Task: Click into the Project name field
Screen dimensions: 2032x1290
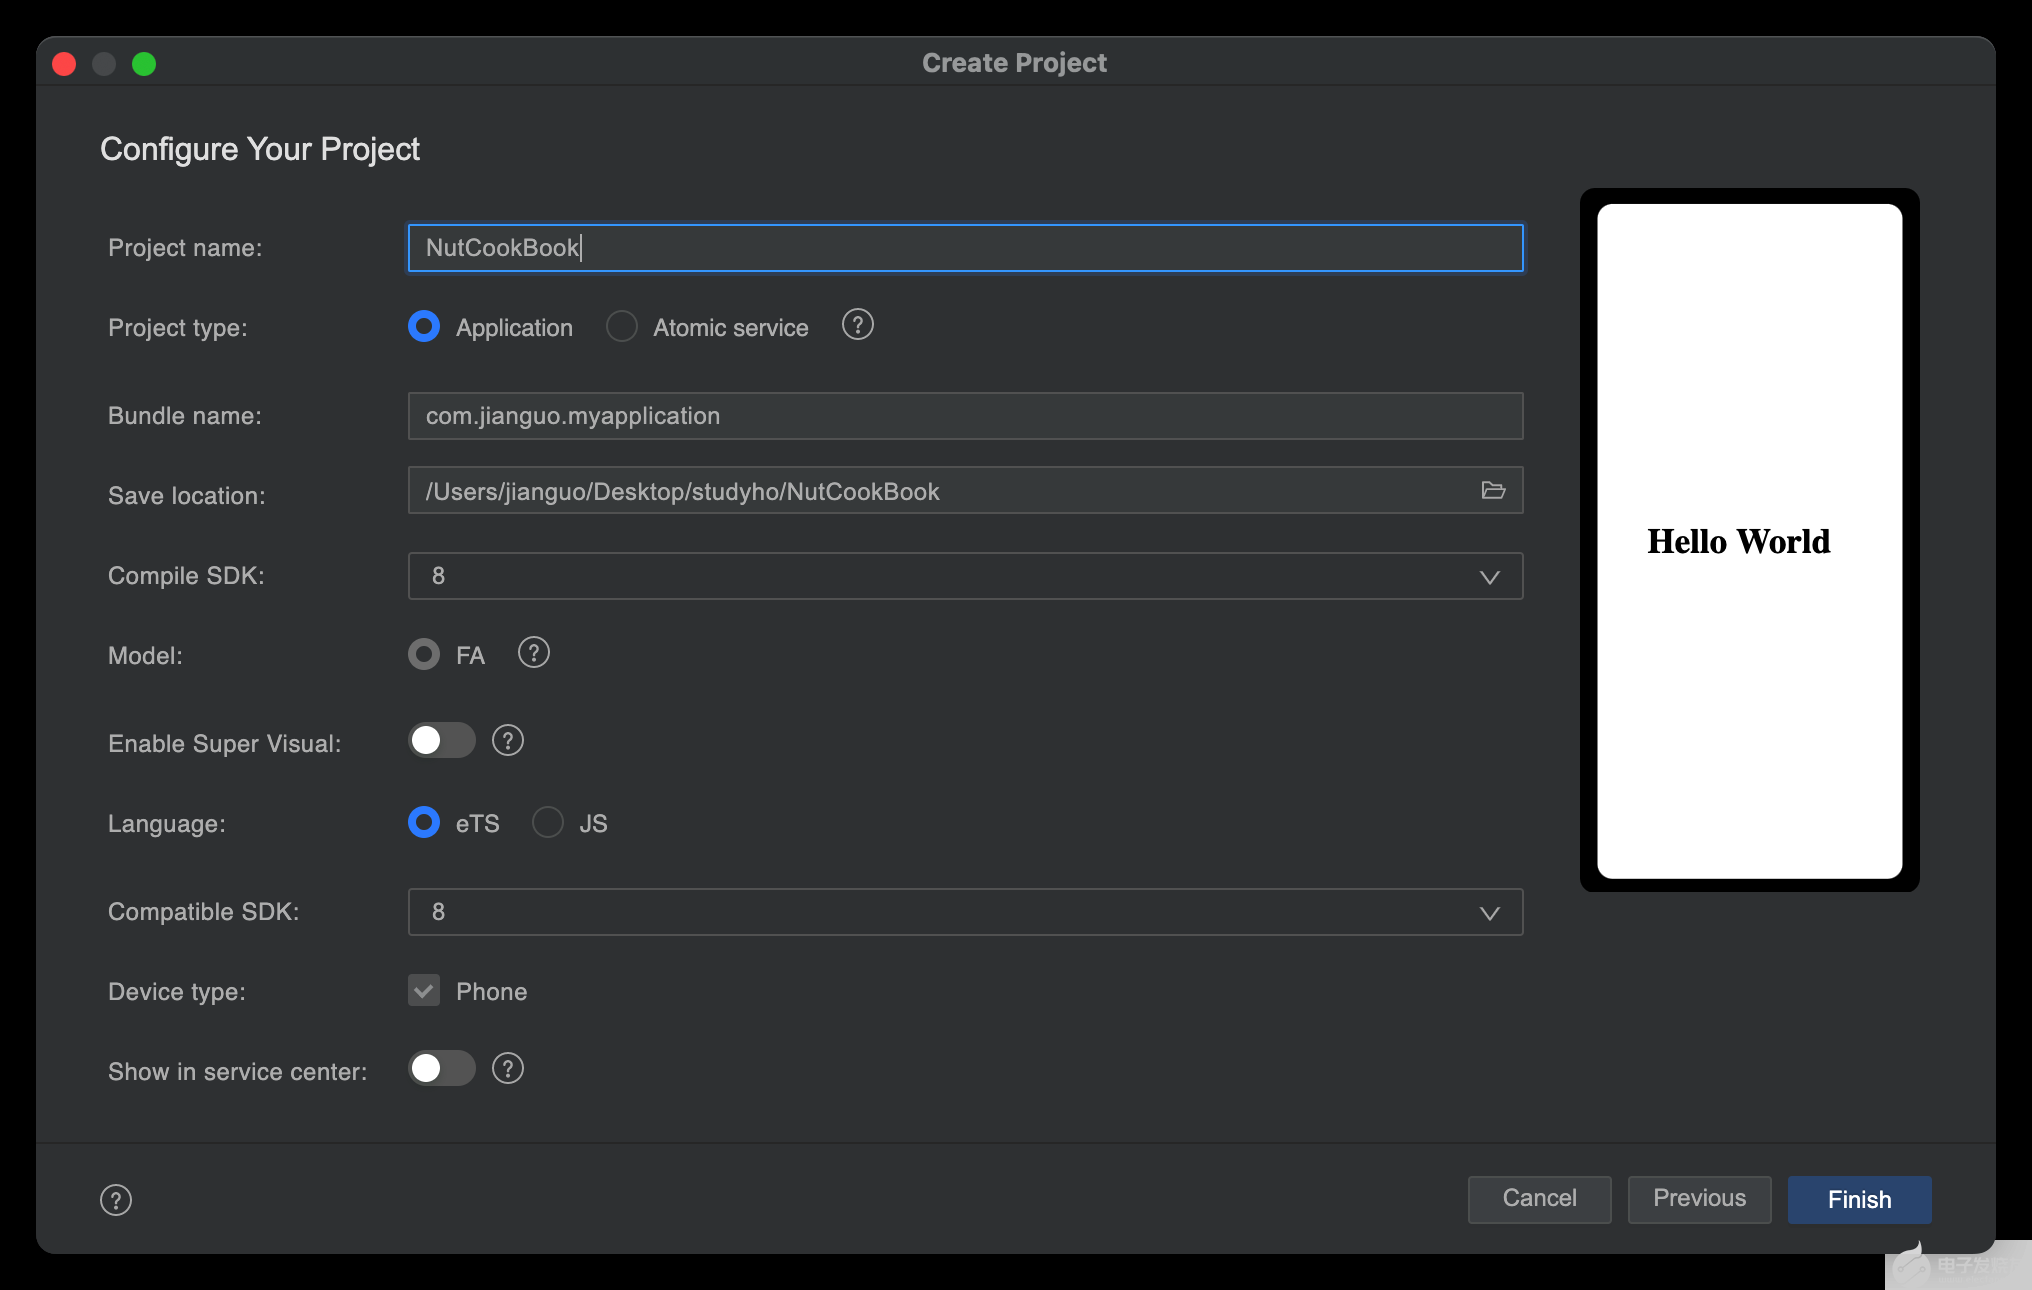Action: 965,248
